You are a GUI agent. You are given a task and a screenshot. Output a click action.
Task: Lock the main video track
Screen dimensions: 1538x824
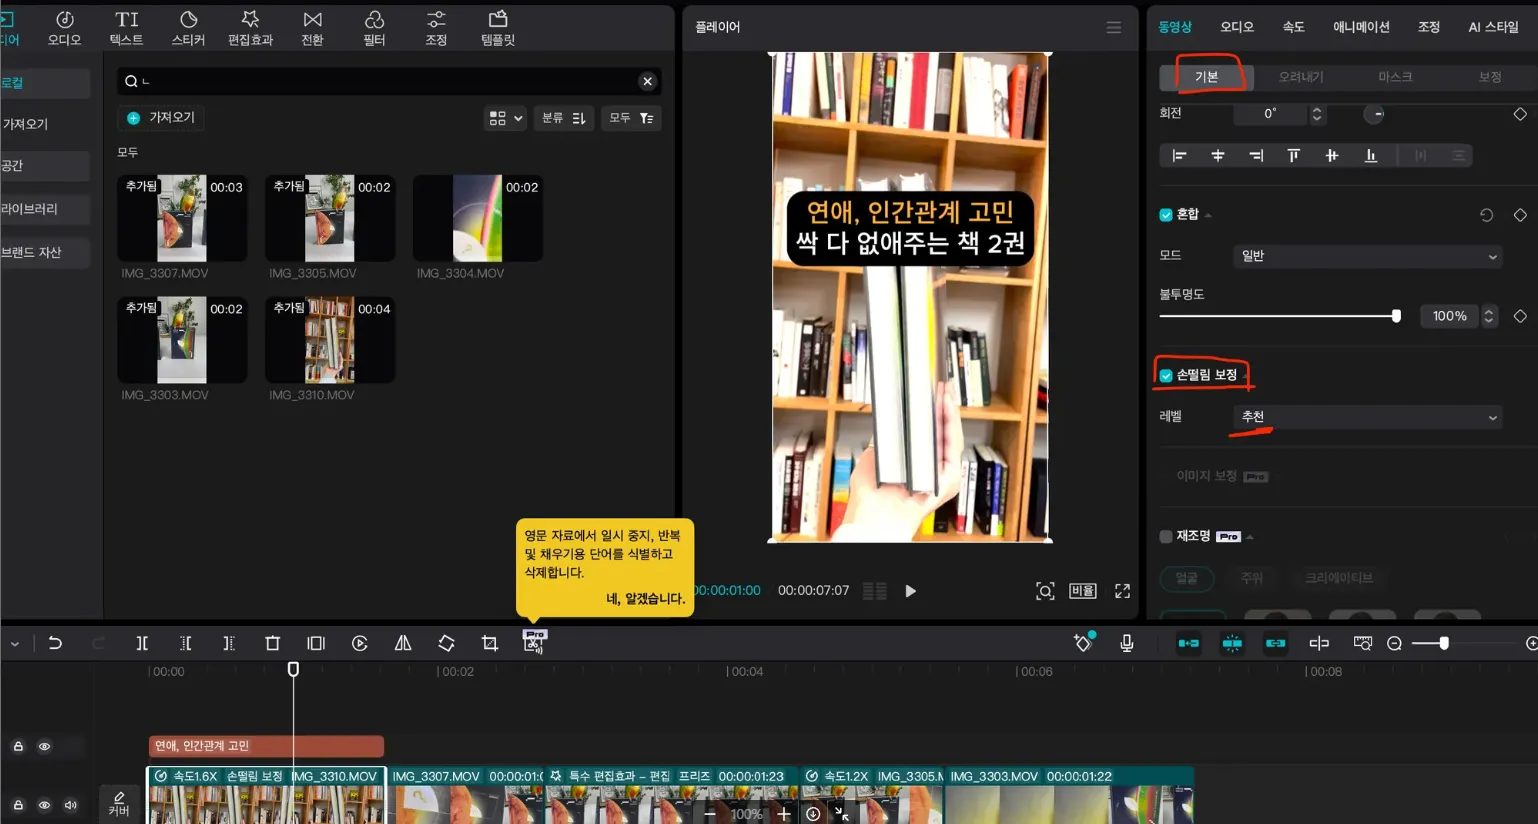tap(18, 805)
